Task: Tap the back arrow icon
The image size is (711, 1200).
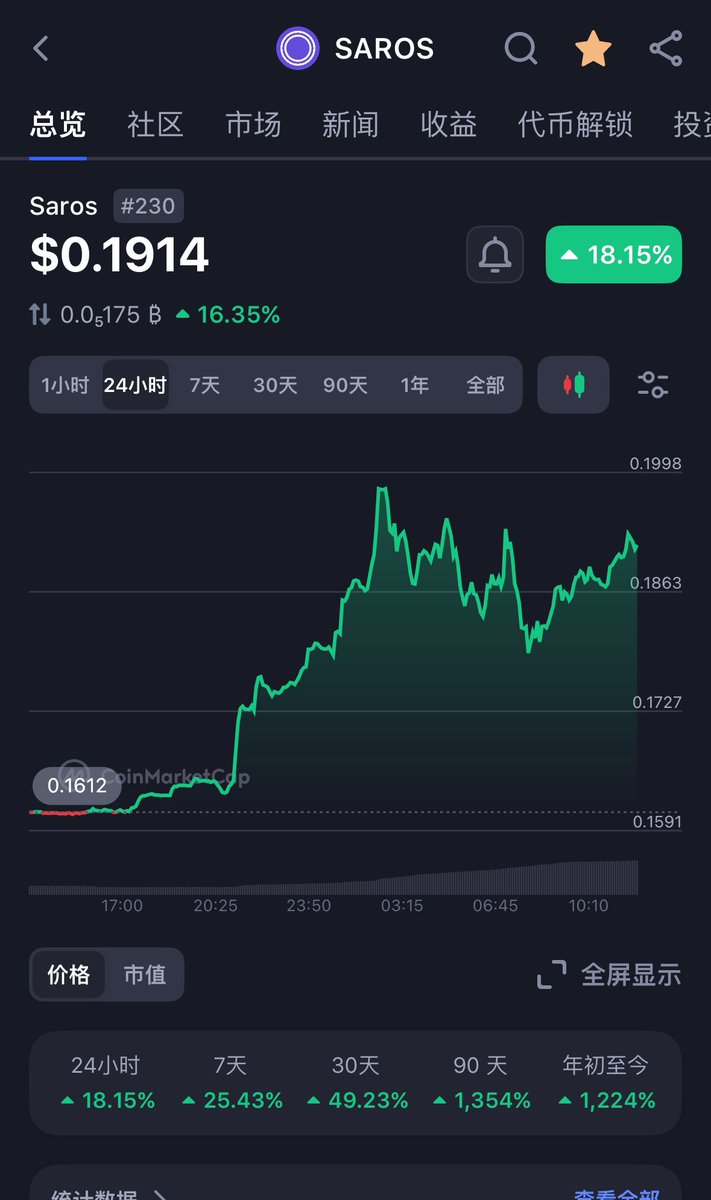Action: [41, 48]
